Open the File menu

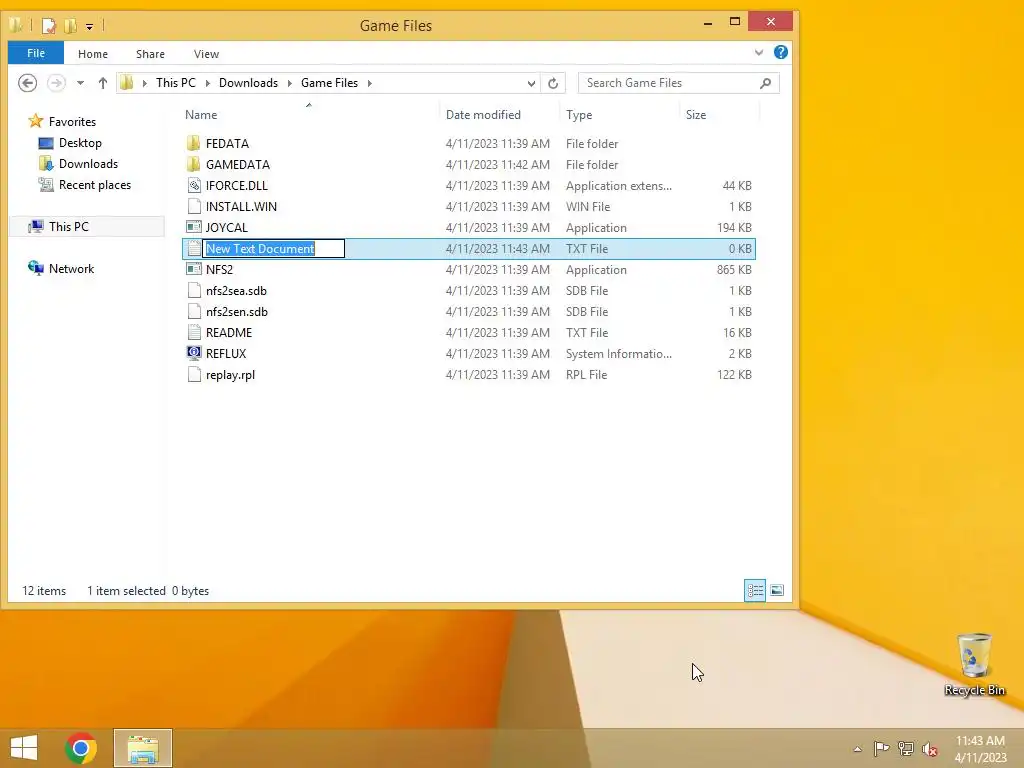click(x=36, y=53)
